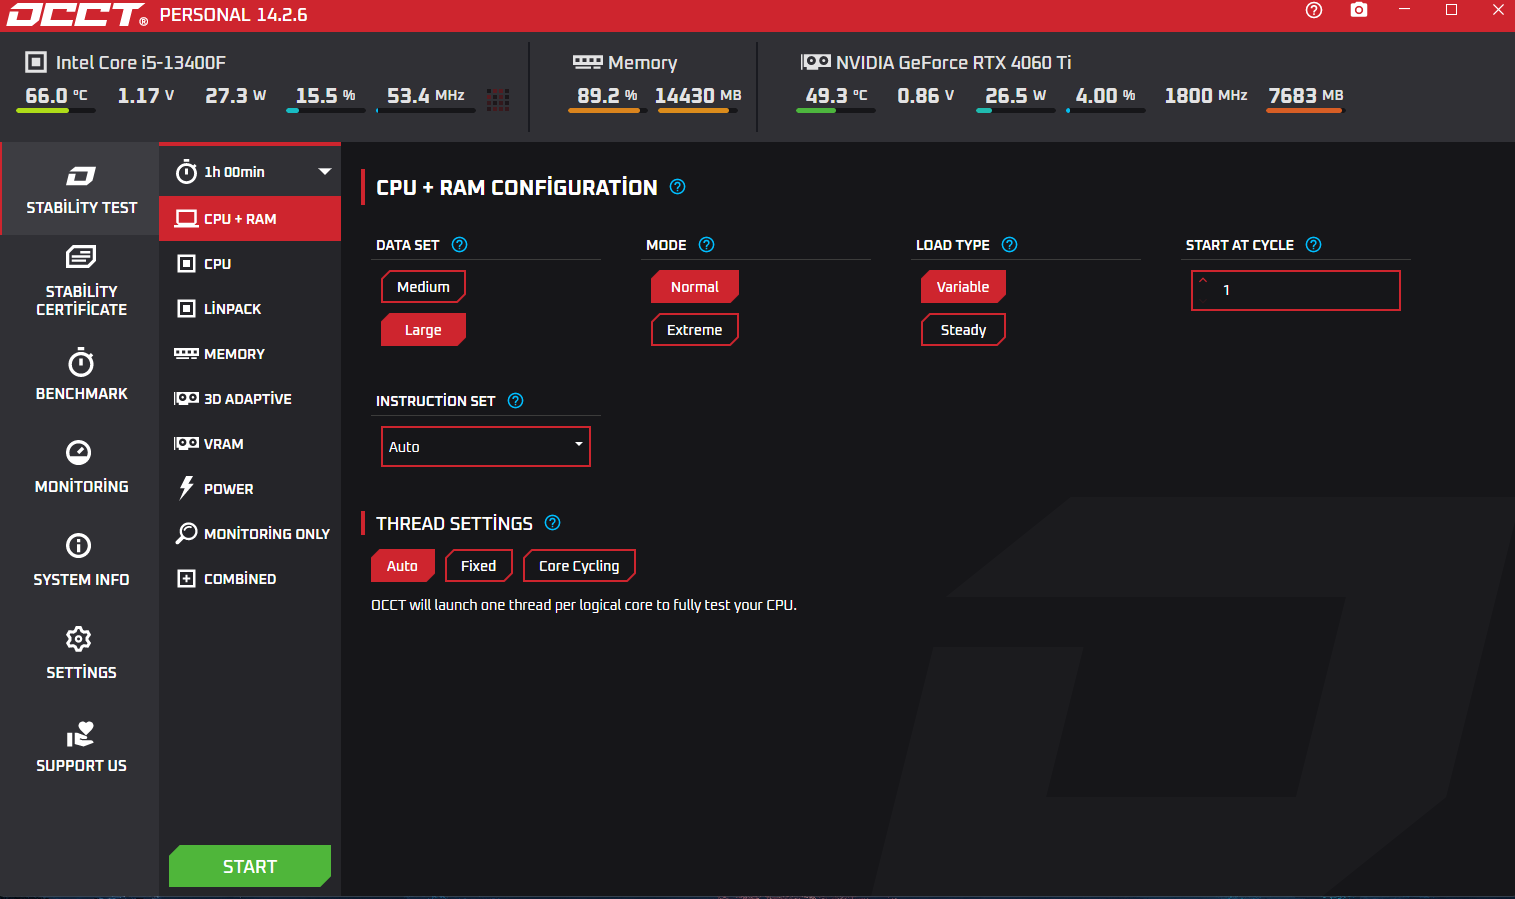Set mode to Normal
Screen dimensions: 1515x899
[x=695, y=287]
